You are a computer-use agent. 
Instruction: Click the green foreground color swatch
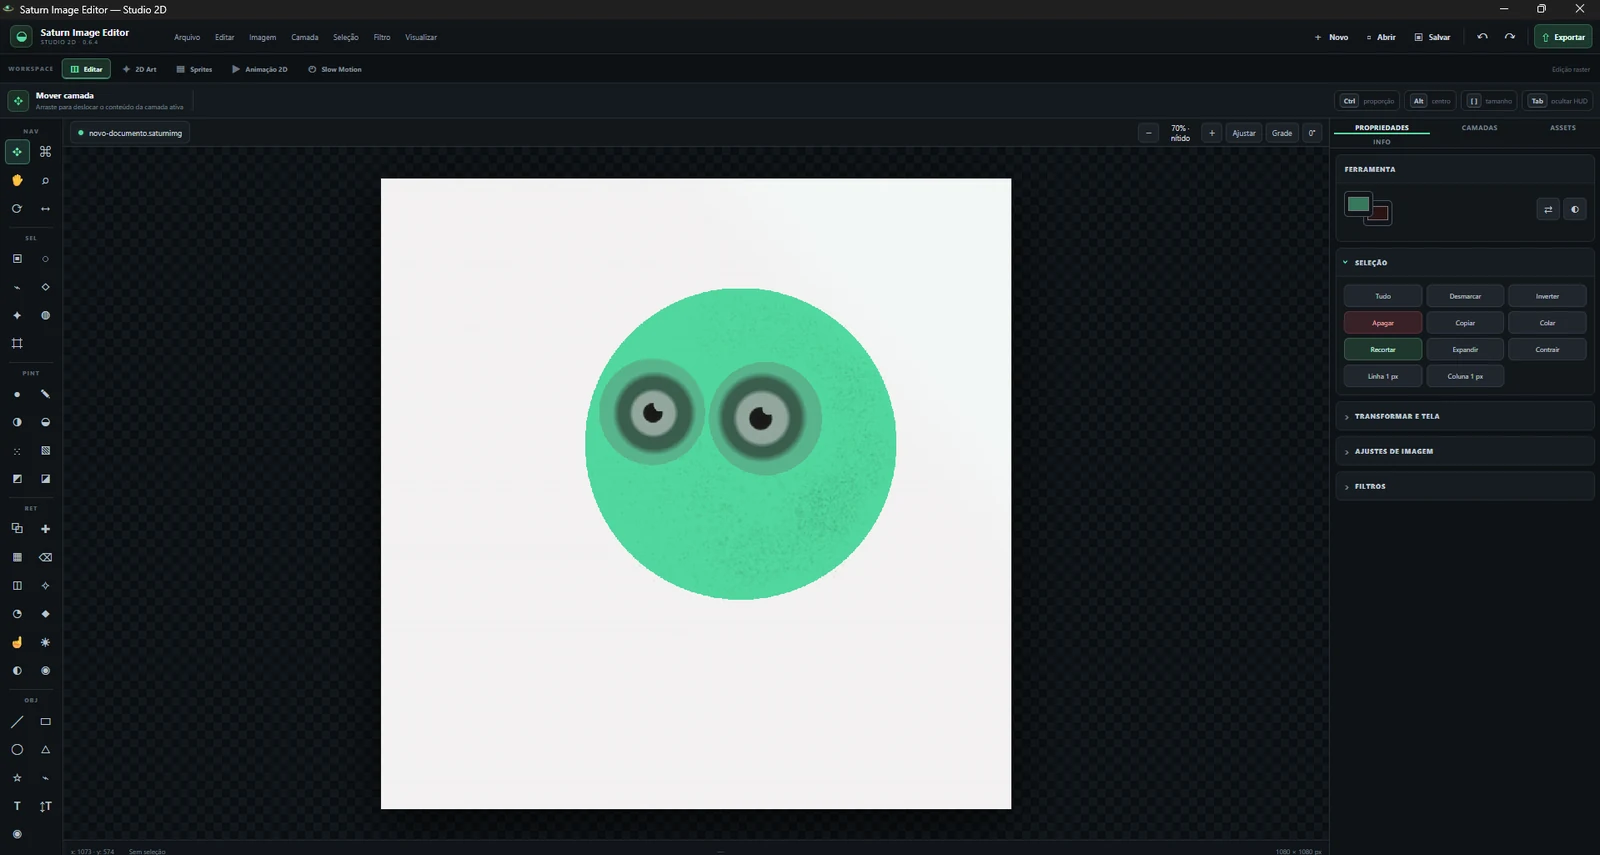point(1358,204)
